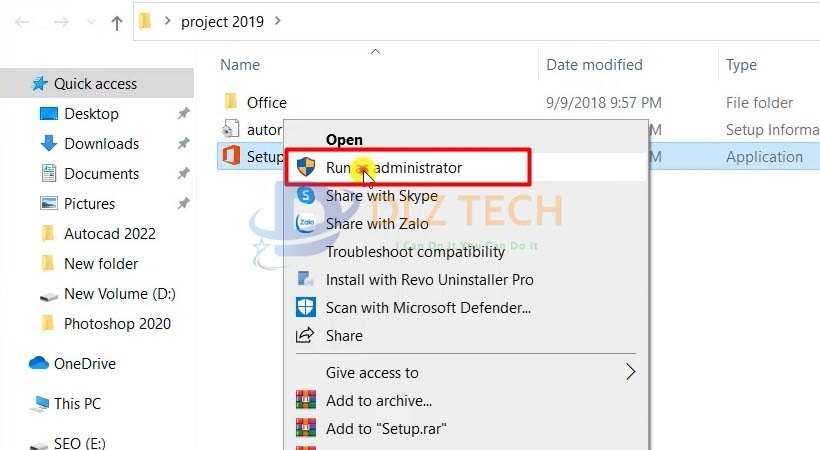
Task: Choose Open from the context menu
Action: click(344, 140)
